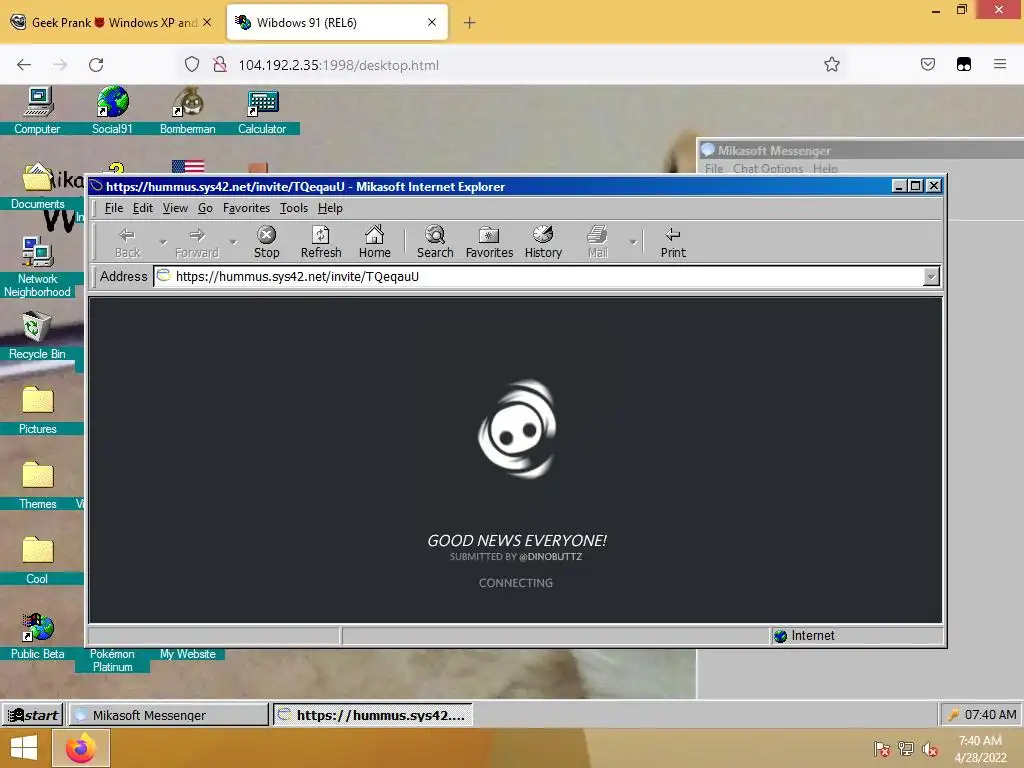This screenshot has height=768, width=1024.
Task: Open the Search toolbar icon
Action: [435, 242]
